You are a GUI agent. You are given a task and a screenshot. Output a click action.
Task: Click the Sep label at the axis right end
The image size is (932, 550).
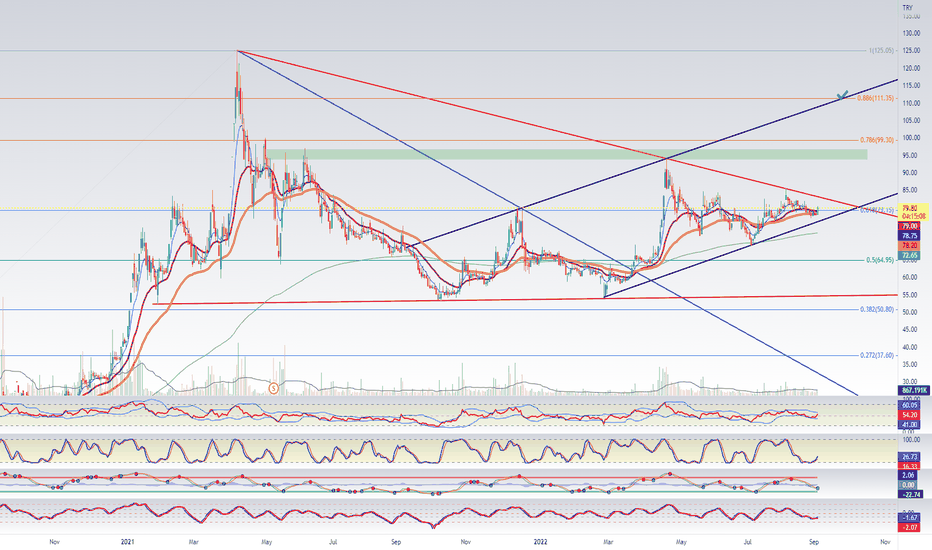click(814, 542)
